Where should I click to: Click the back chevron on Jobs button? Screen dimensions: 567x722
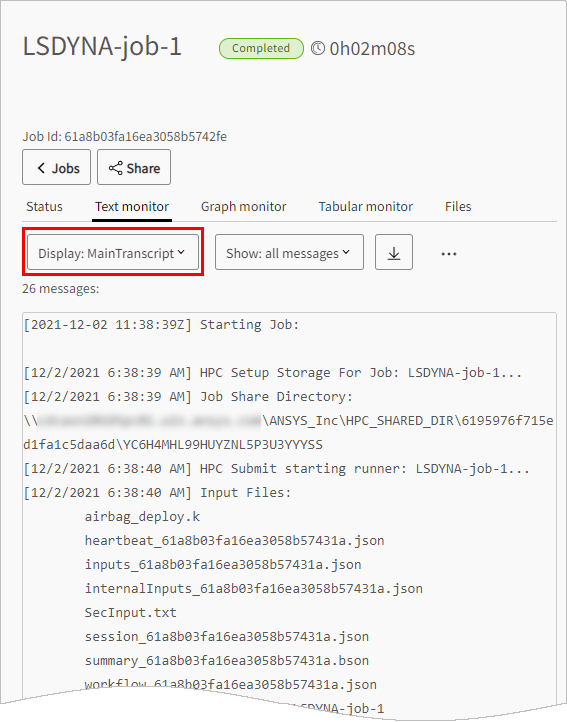[x=41, y=168]
